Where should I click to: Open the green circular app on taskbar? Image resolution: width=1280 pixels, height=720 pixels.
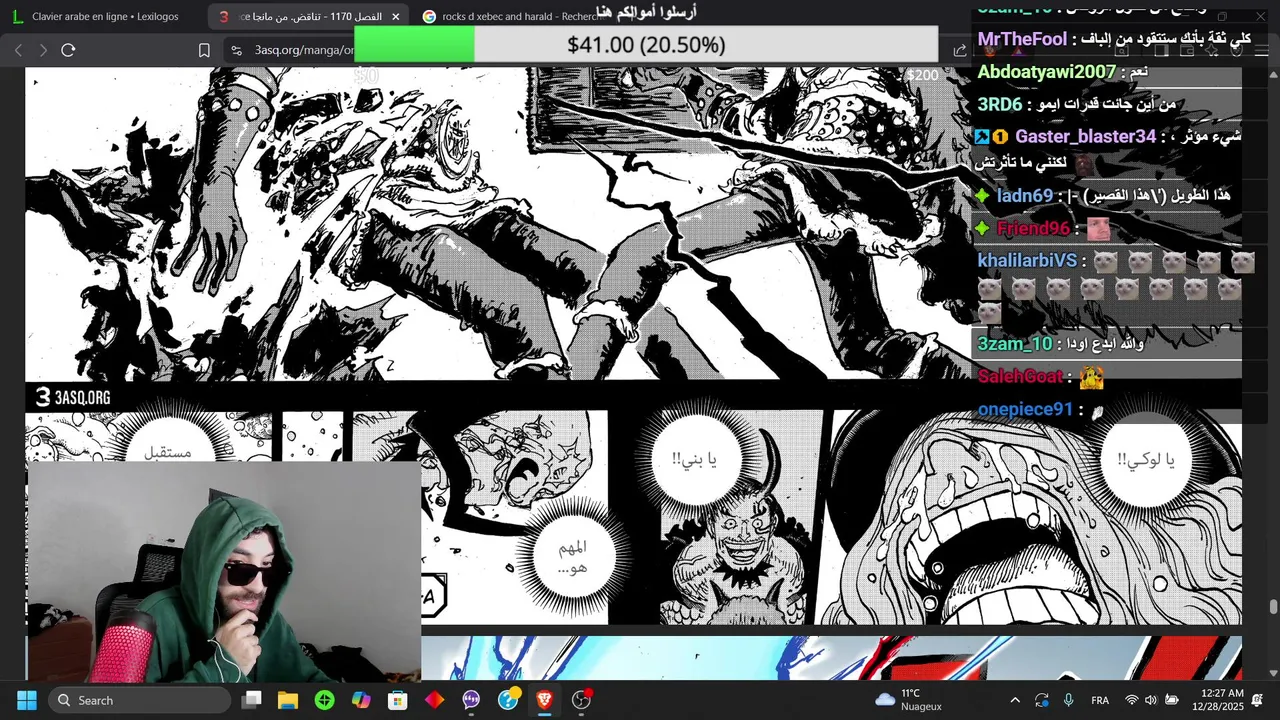324,700
